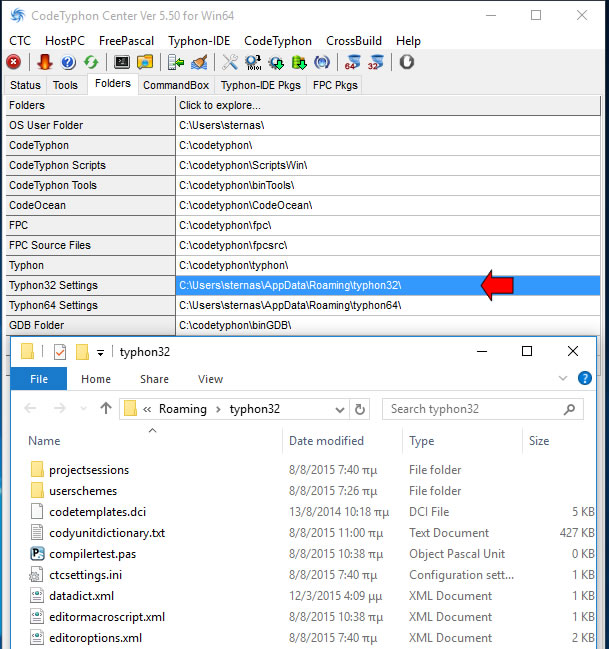This screenshot has width=609, height=649.
Task: Click the folder explorer toolbar icon
Action: [145, 62]
